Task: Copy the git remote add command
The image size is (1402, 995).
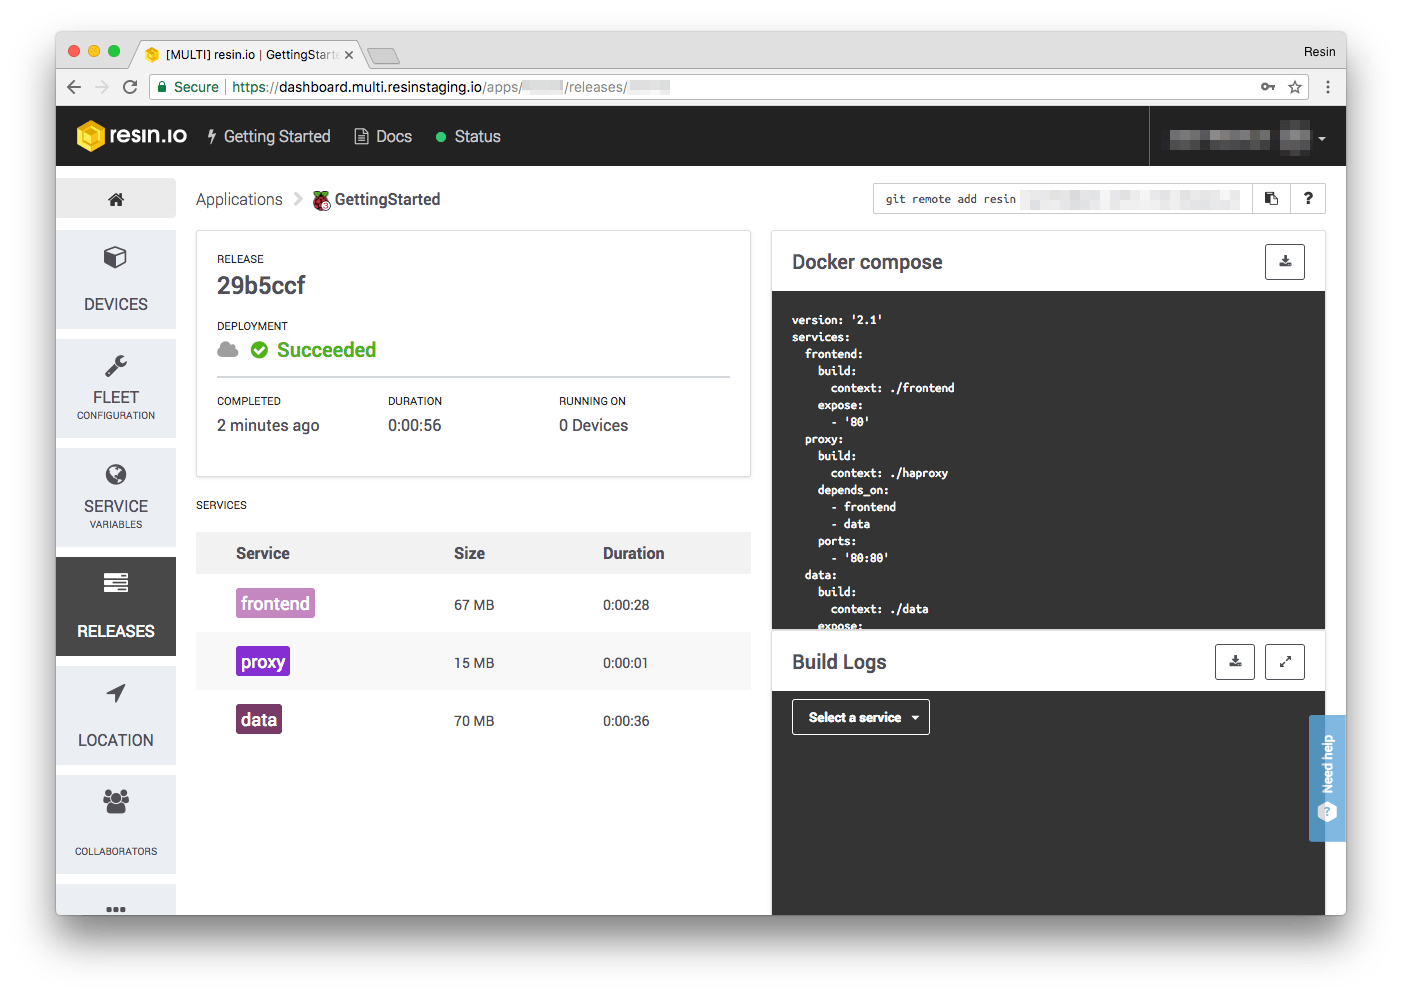Action: pos(1271,199)
